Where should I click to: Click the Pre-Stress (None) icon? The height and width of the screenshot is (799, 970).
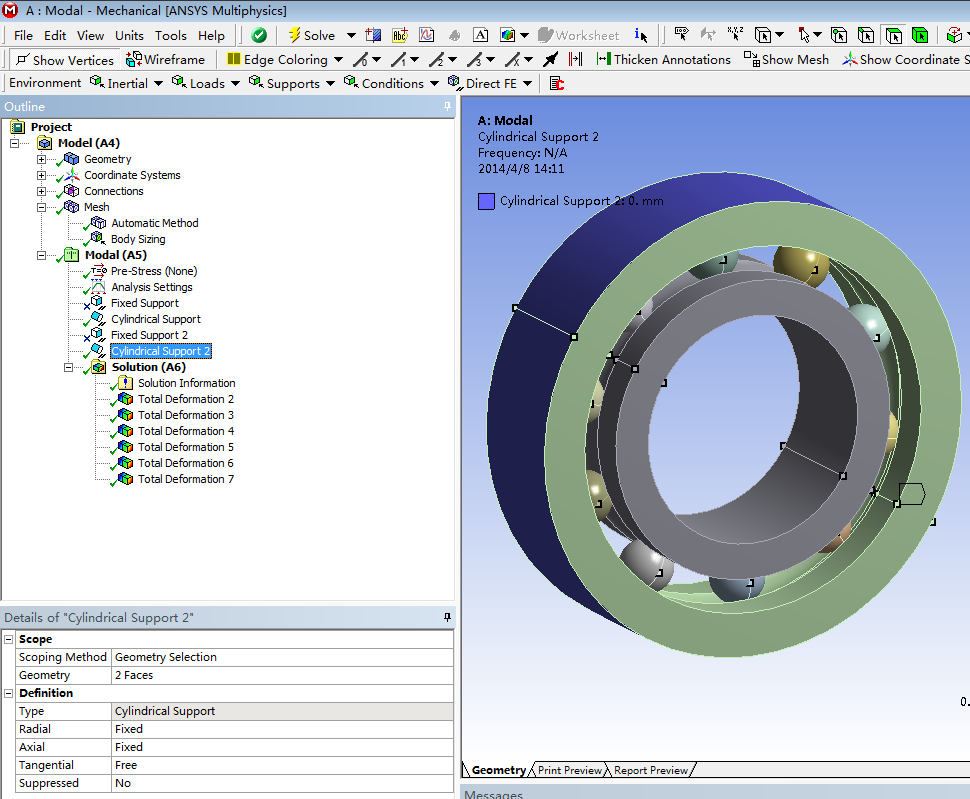[x=98, y=271]
